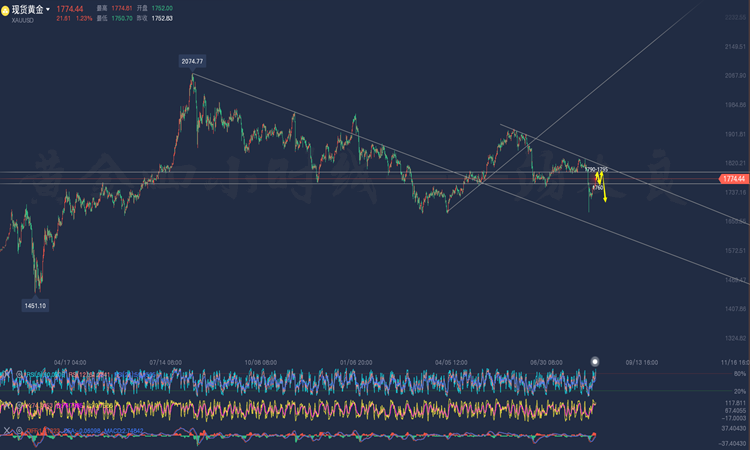Click the DEA indicator value label
Image resolution: width=750 pixels, height=450 pixels.
(x=82, y=431)
